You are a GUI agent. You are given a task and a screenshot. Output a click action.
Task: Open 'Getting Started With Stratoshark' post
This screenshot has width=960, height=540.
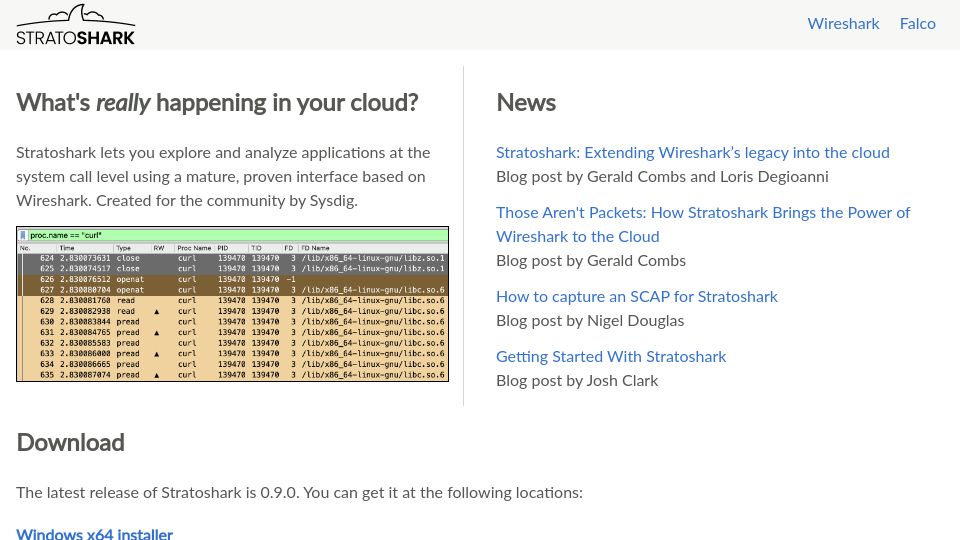[x=611, y=356]
